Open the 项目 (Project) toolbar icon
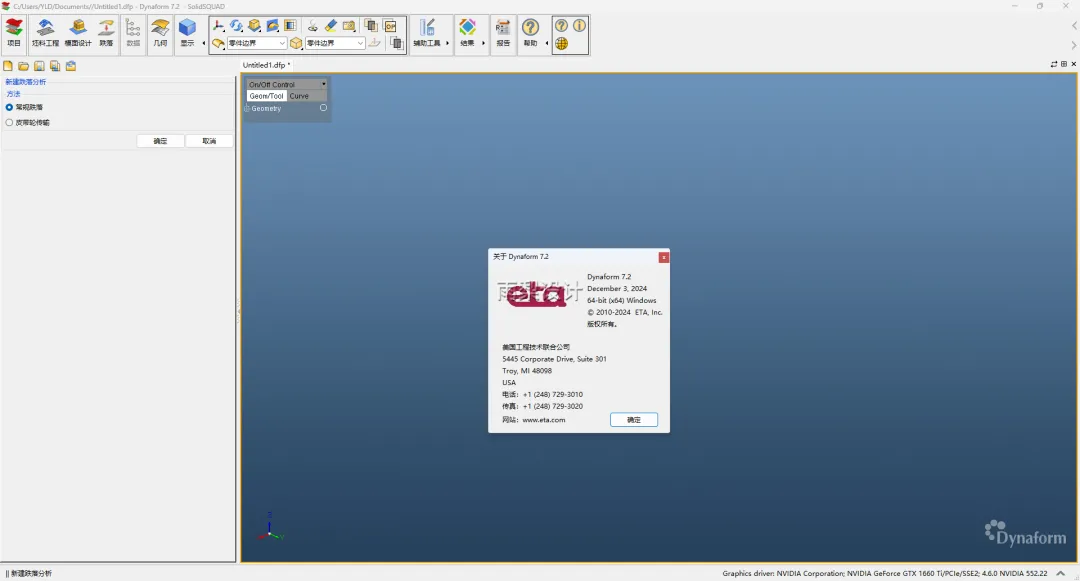 click(14, 33)
